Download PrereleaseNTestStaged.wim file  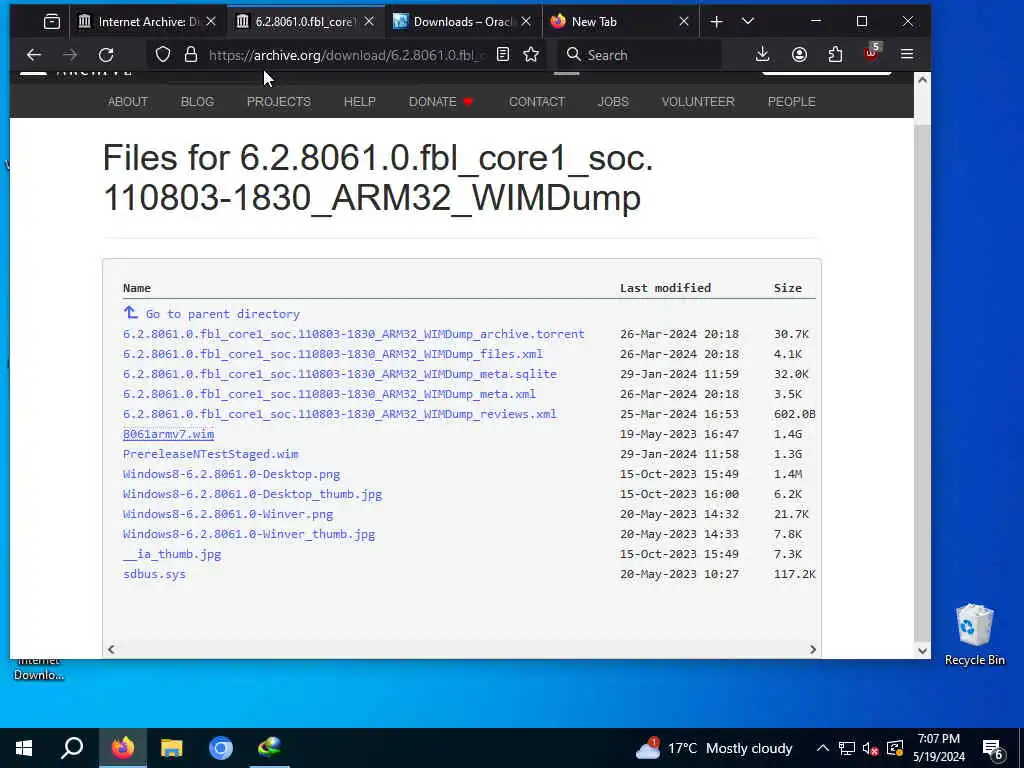(210, 454)
